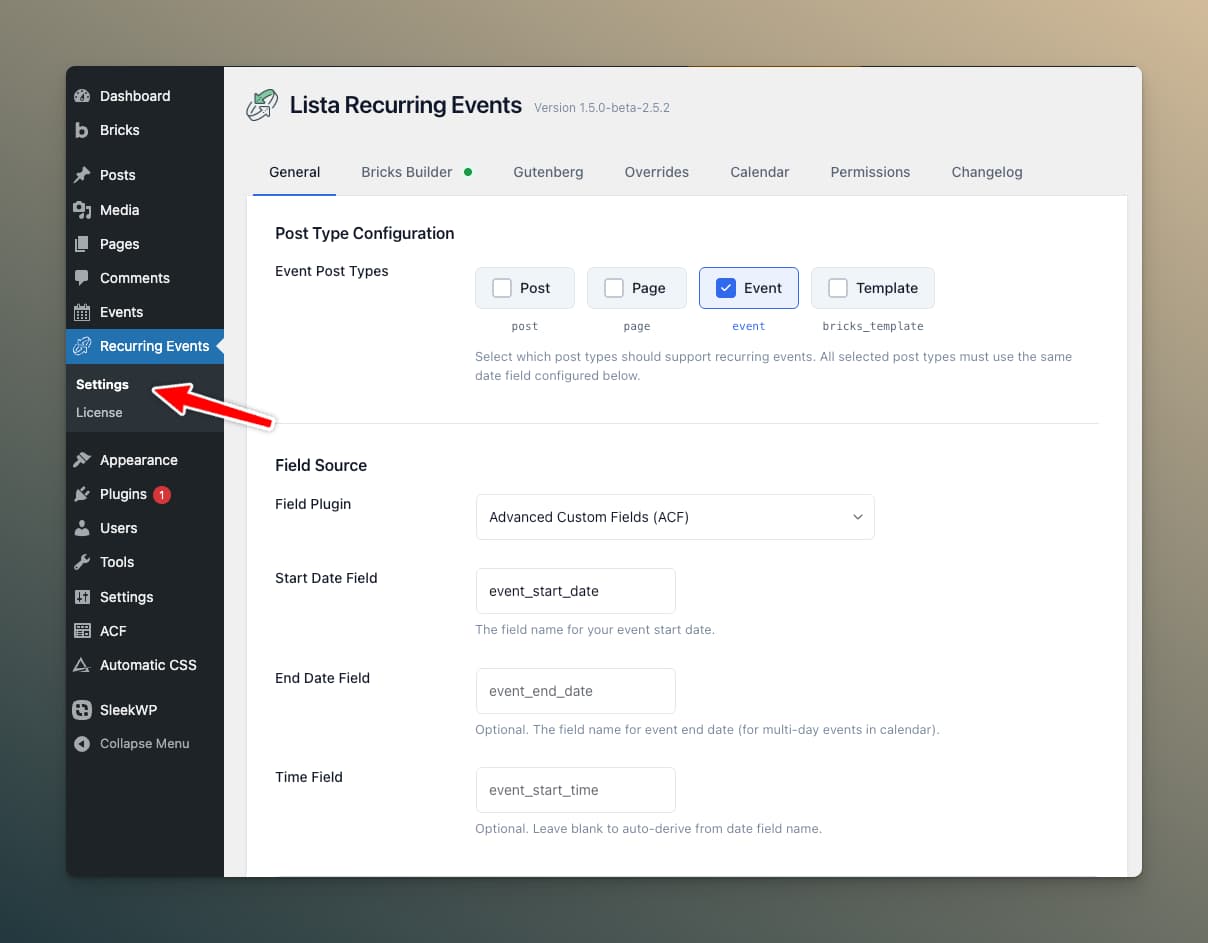The width and height of the screenshot is (1208, 943).
Task: Switch to the Calendar tab
Action: [759, 172]
